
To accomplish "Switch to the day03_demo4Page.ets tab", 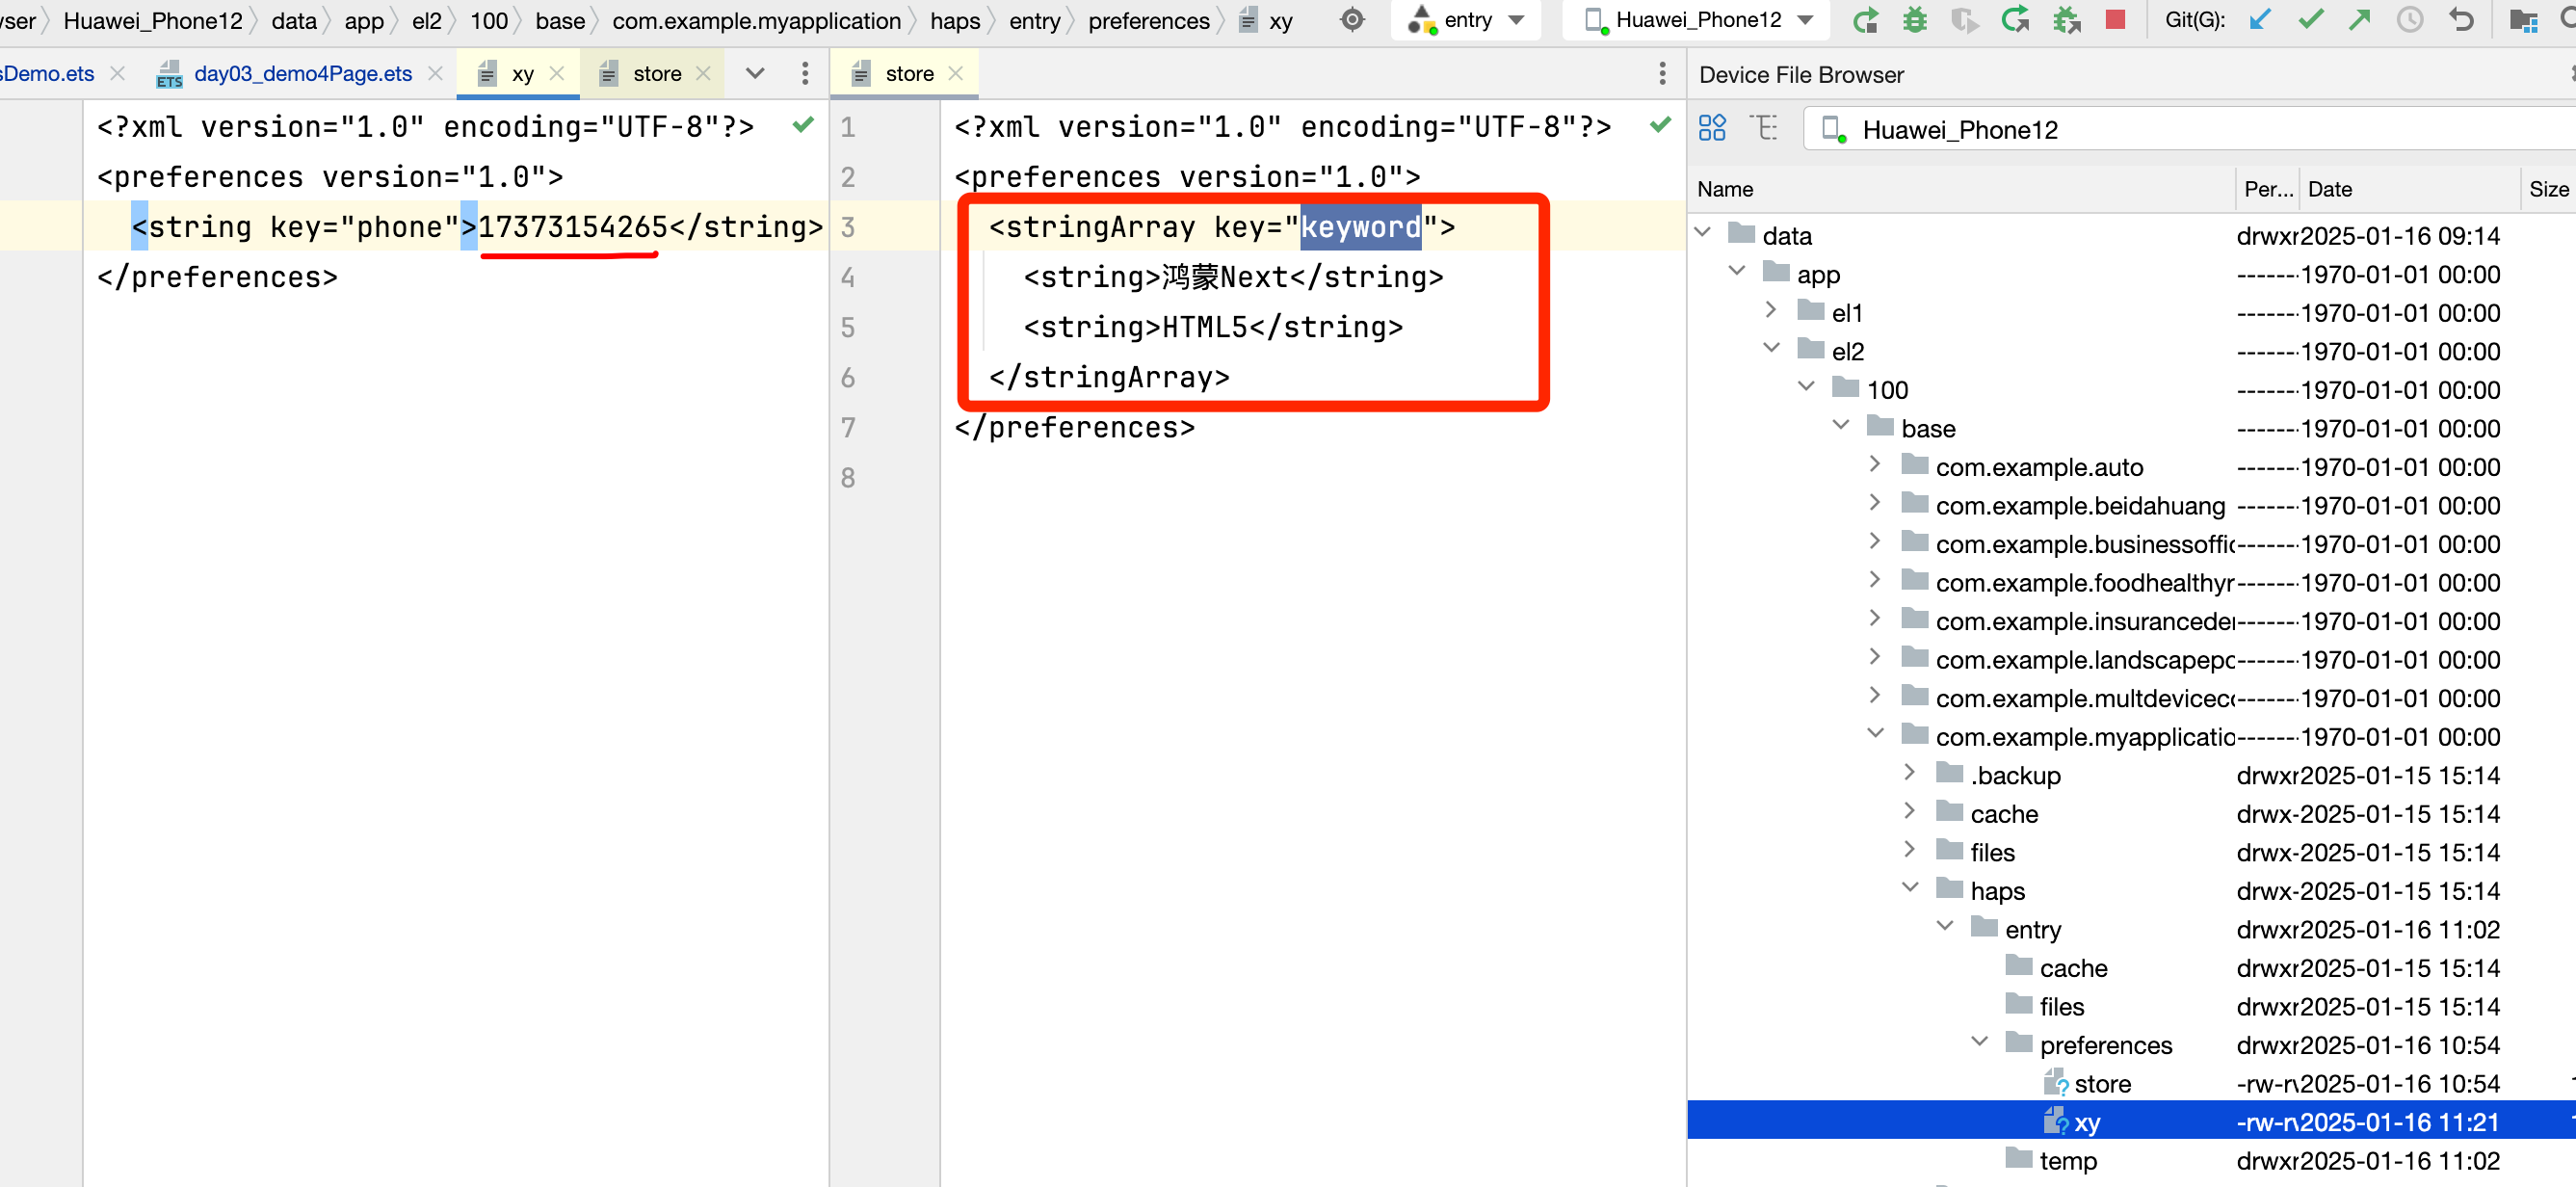I will [x=302, y=73].
